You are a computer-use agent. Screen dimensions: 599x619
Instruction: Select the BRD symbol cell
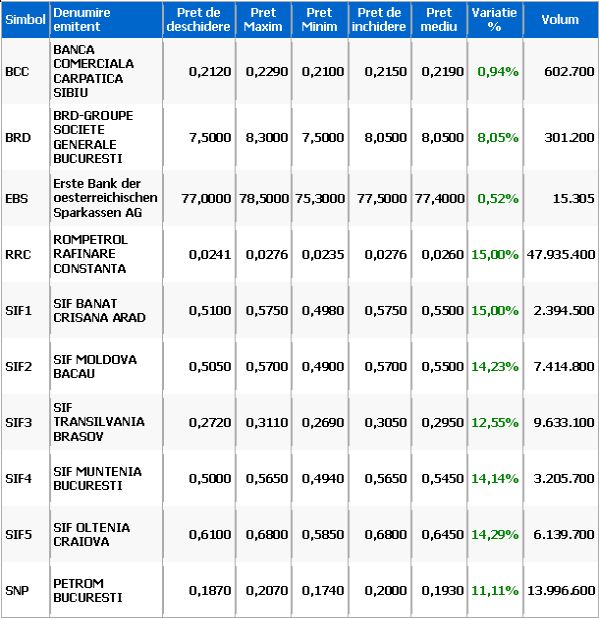18,138
